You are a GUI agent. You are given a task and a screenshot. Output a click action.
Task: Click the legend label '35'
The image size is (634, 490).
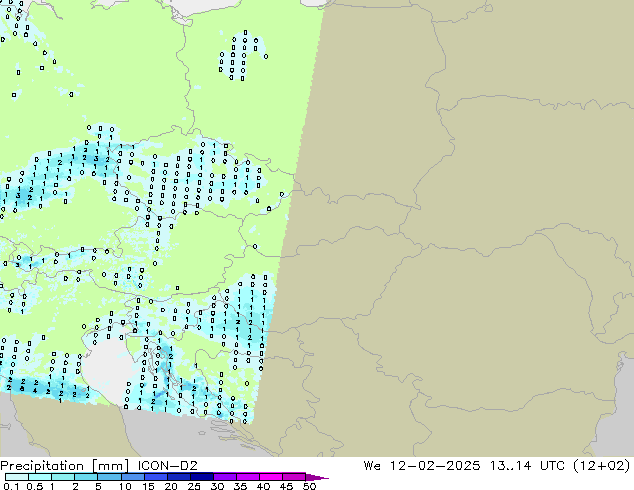[241, 486]
